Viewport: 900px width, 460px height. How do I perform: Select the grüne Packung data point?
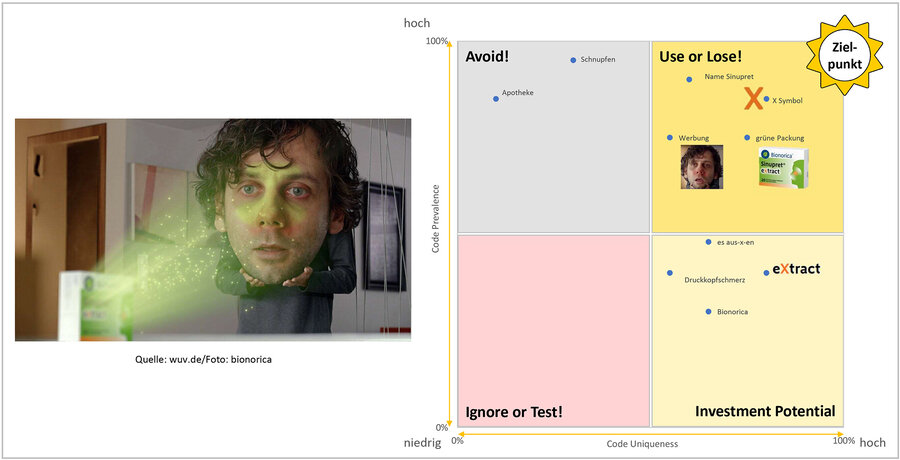point(747,138)
